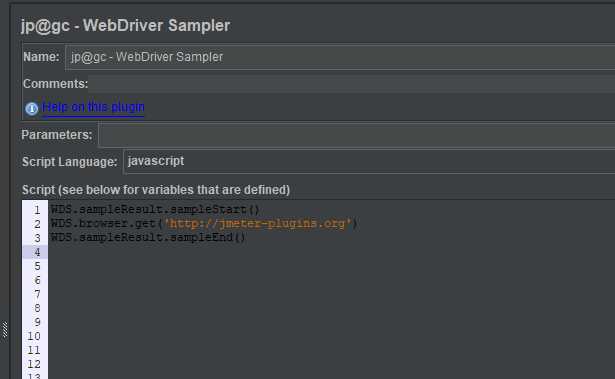The height and width of the screenshot is (379, 615).
Task: Click the 'http://jmeter-plugins.org' URL string
Action: click(x=258, y=224)
